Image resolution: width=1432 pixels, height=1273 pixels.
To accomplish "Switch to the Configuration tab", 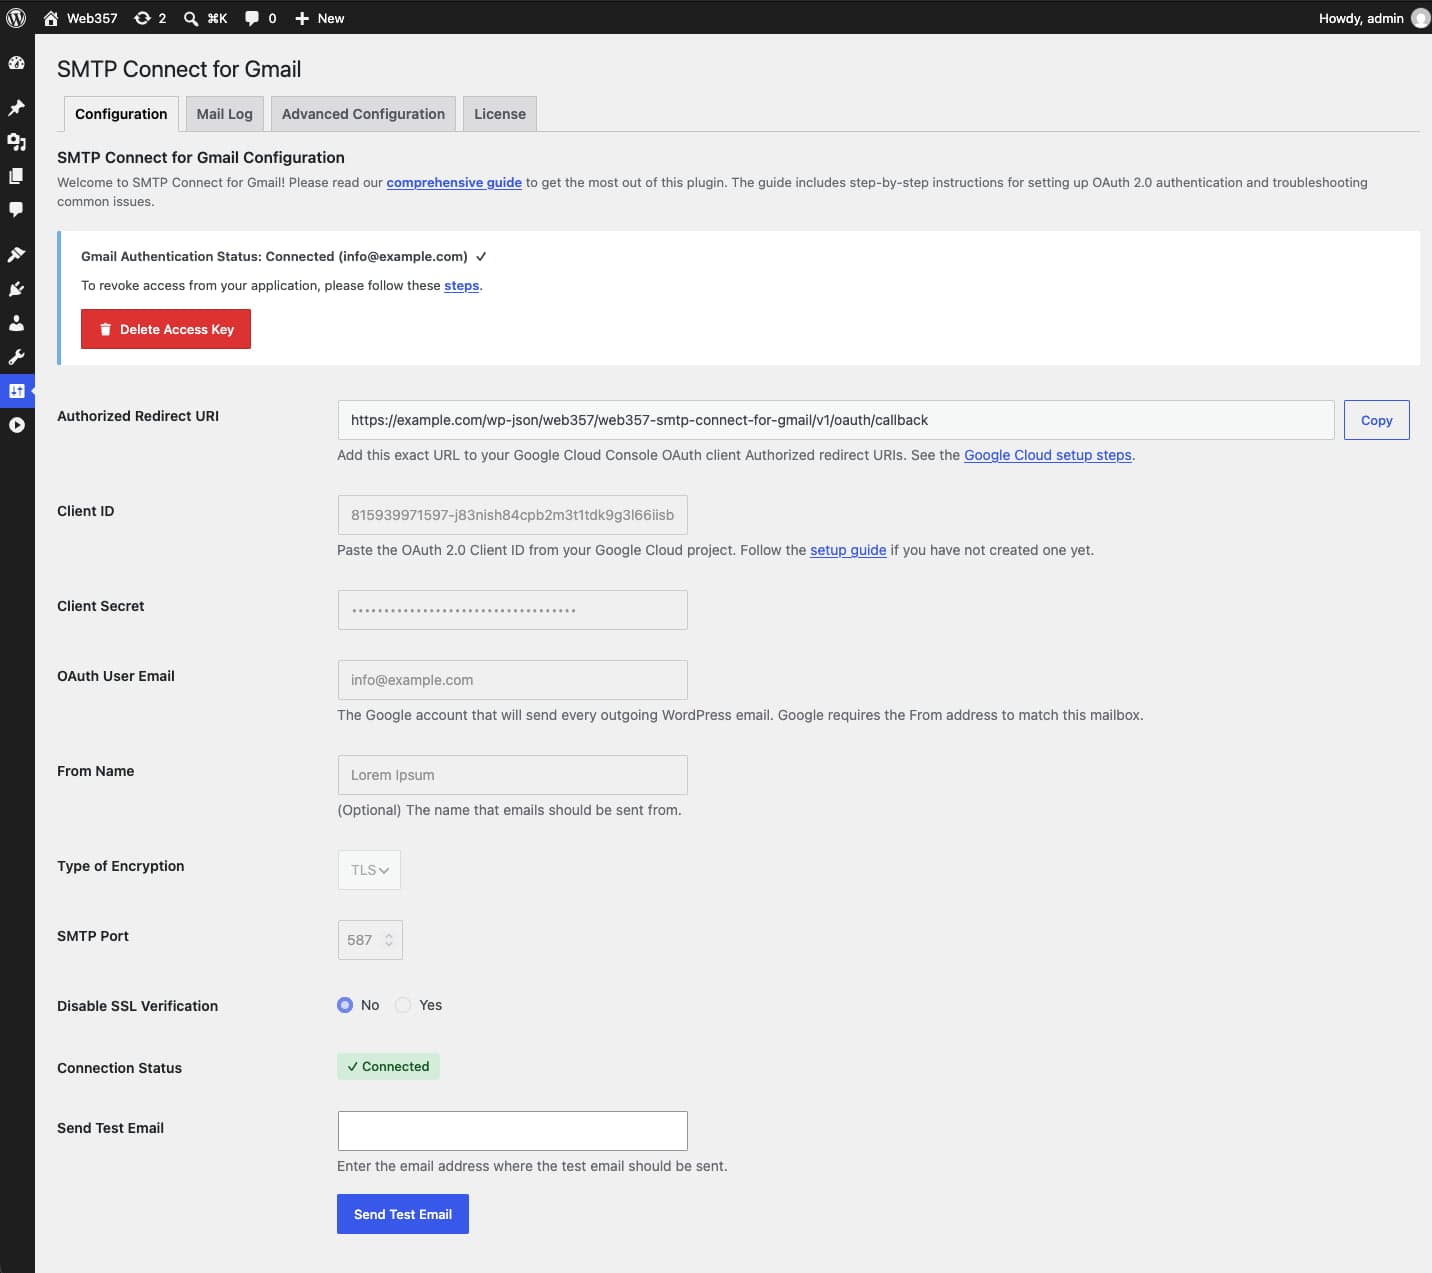I will [x=121, y=114].
